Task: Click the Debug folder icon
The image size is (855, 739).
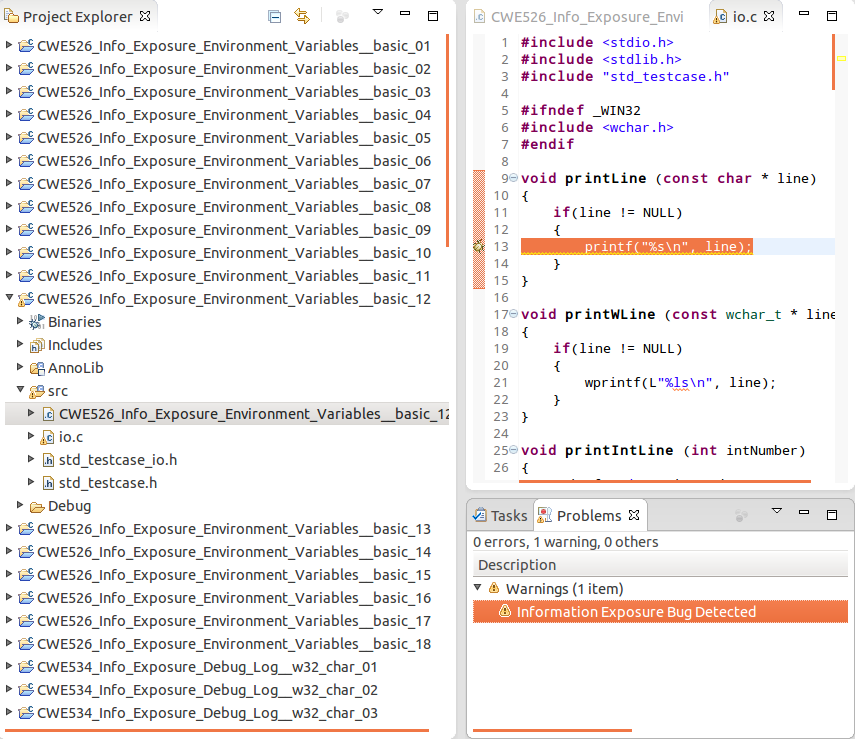Action: tap(37, 507)
